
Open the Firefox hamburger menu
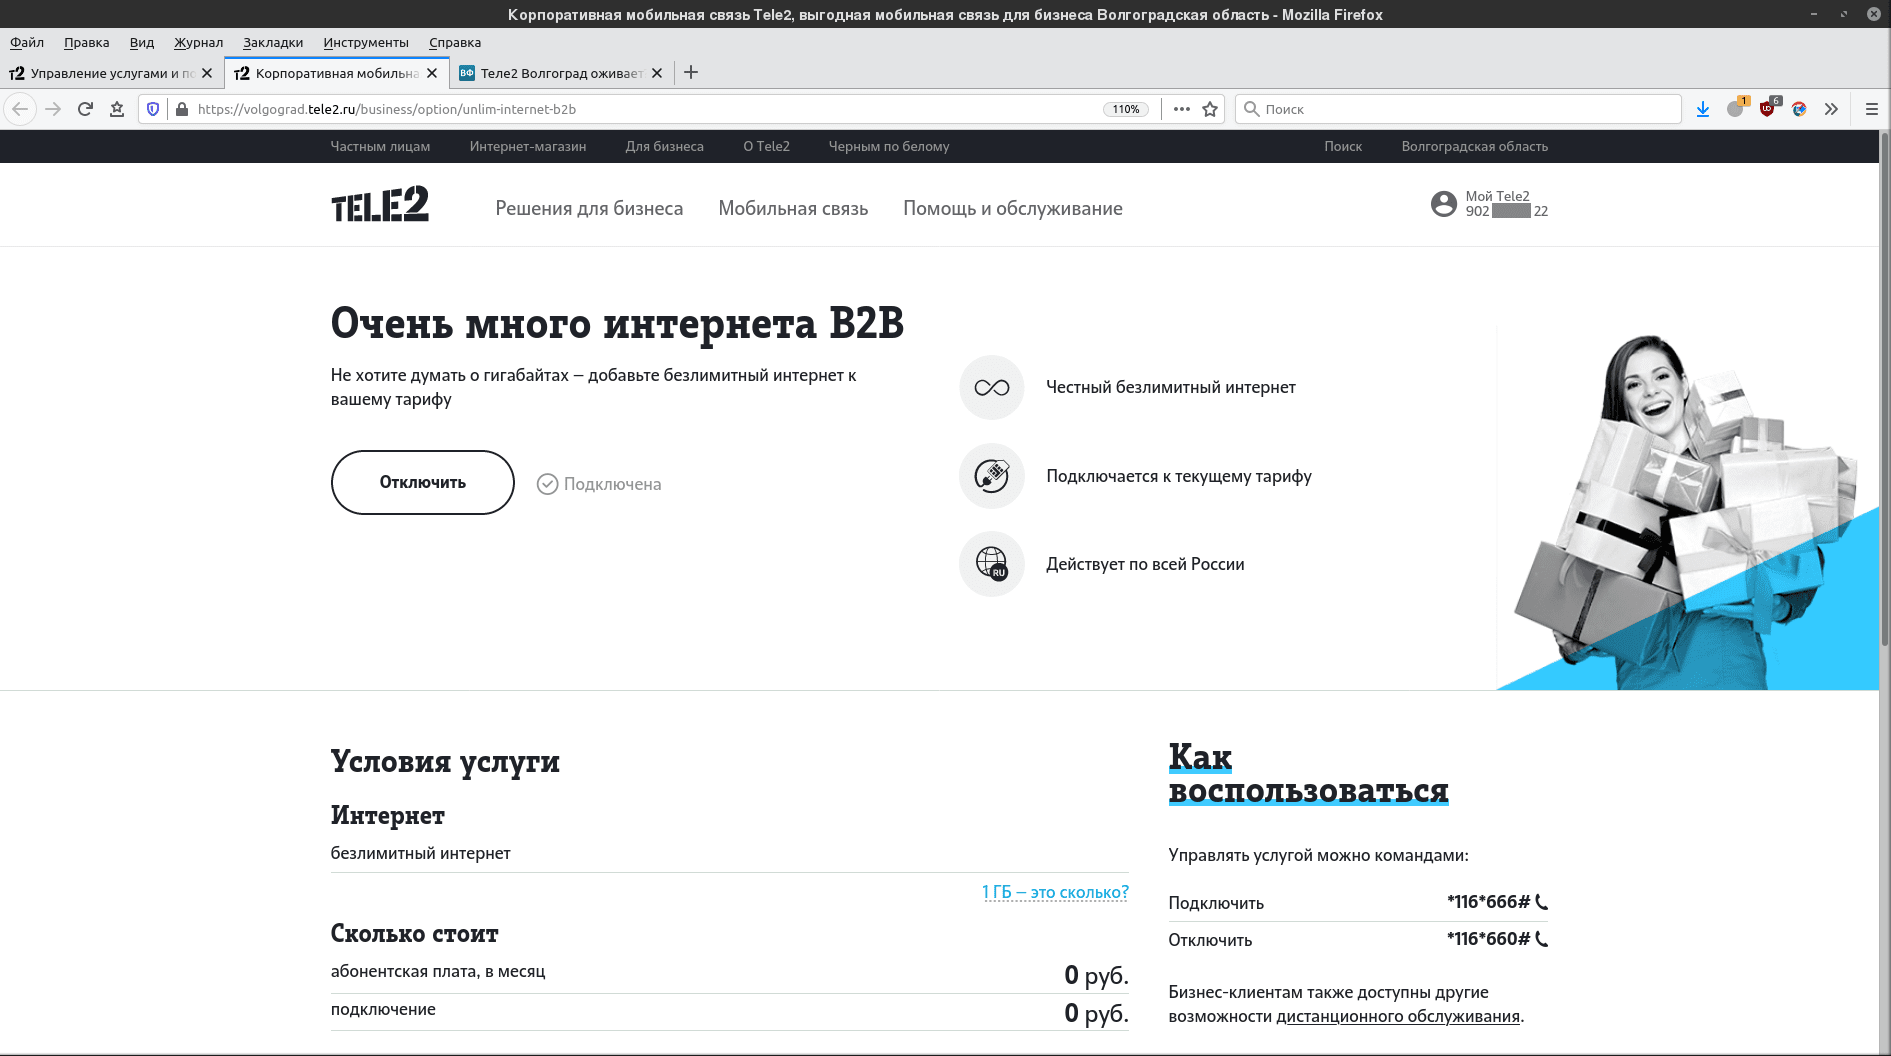tap(1871, 109)
